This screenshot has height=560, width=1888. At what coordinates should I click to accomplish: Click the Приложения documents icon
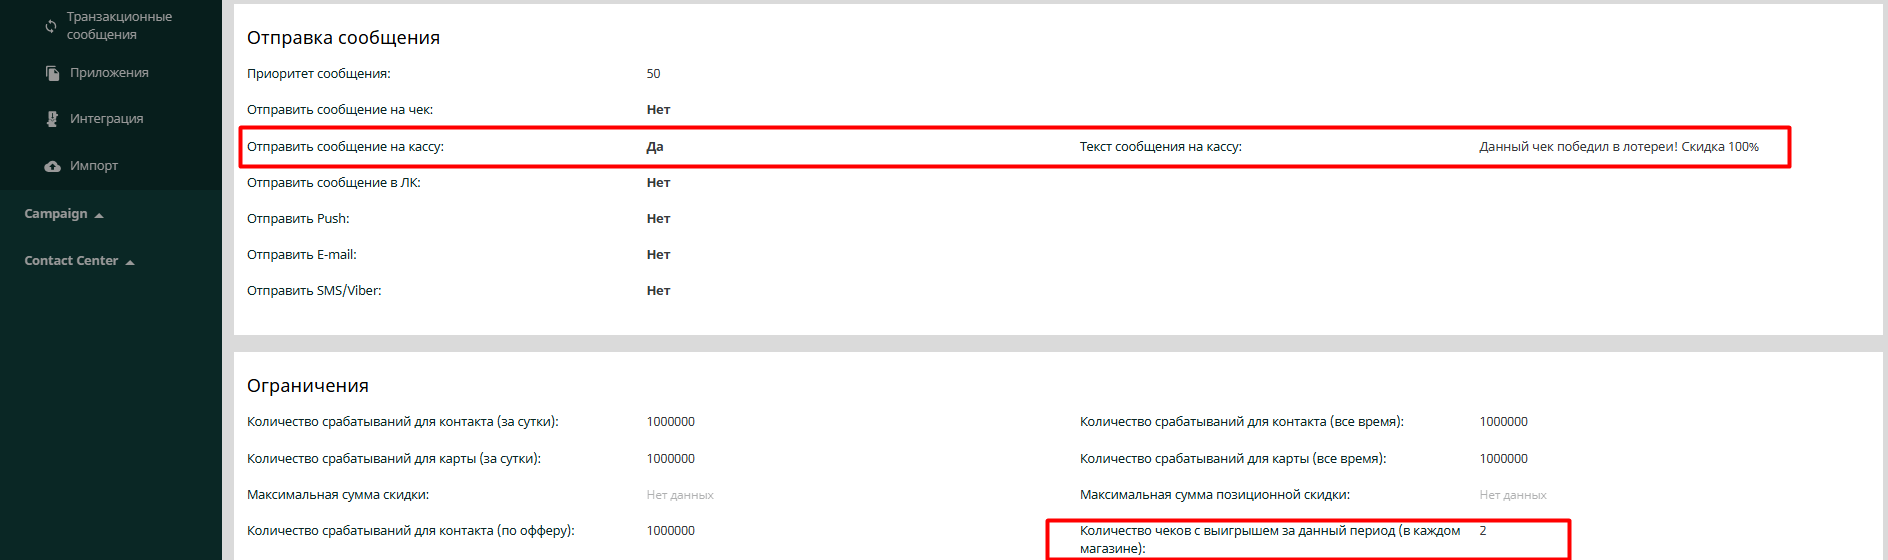click(x=52, y=73)
